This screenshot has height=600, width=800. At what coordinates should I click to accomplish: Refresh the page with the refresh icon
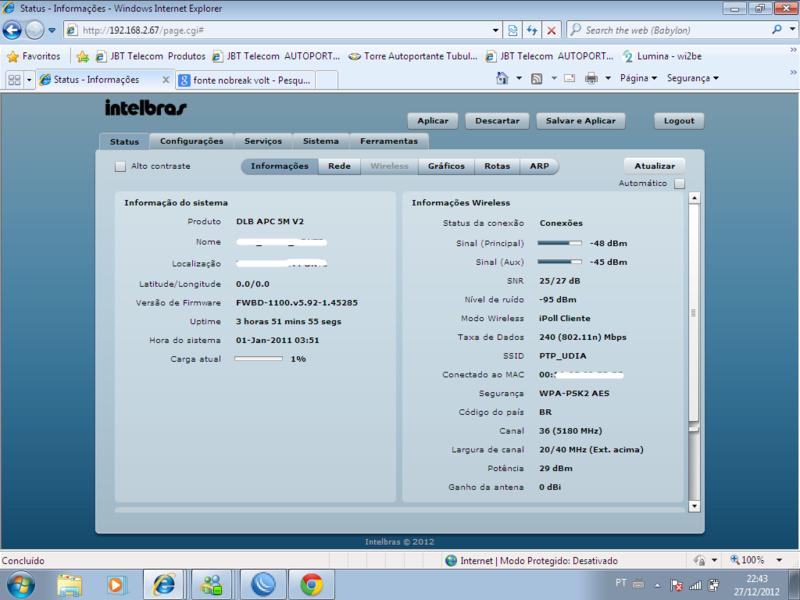532,30
